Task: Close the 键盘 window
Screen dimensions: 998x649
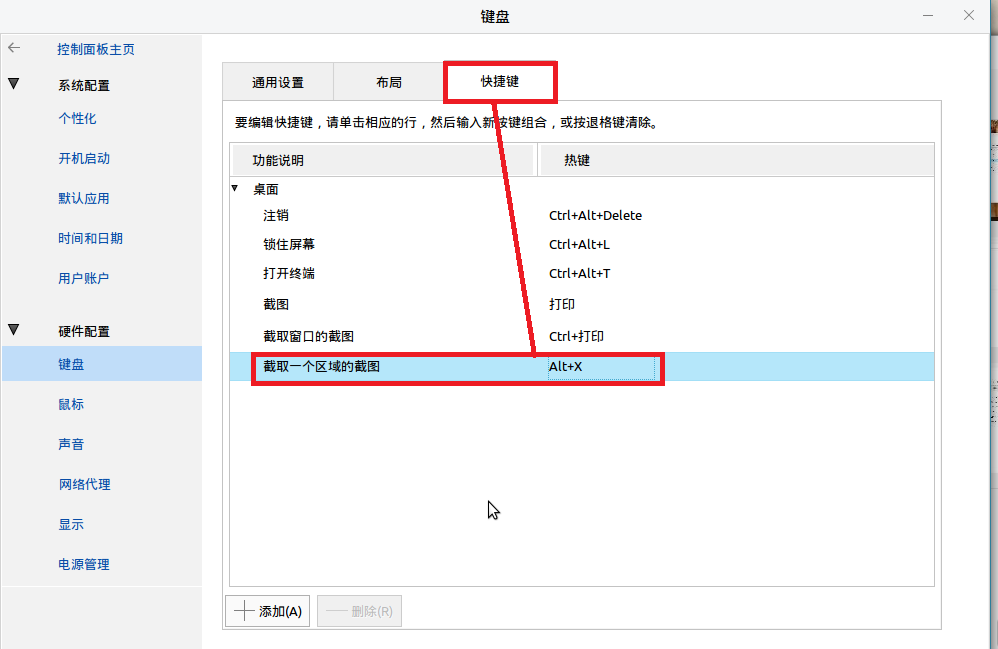Action: click(969, 15)
